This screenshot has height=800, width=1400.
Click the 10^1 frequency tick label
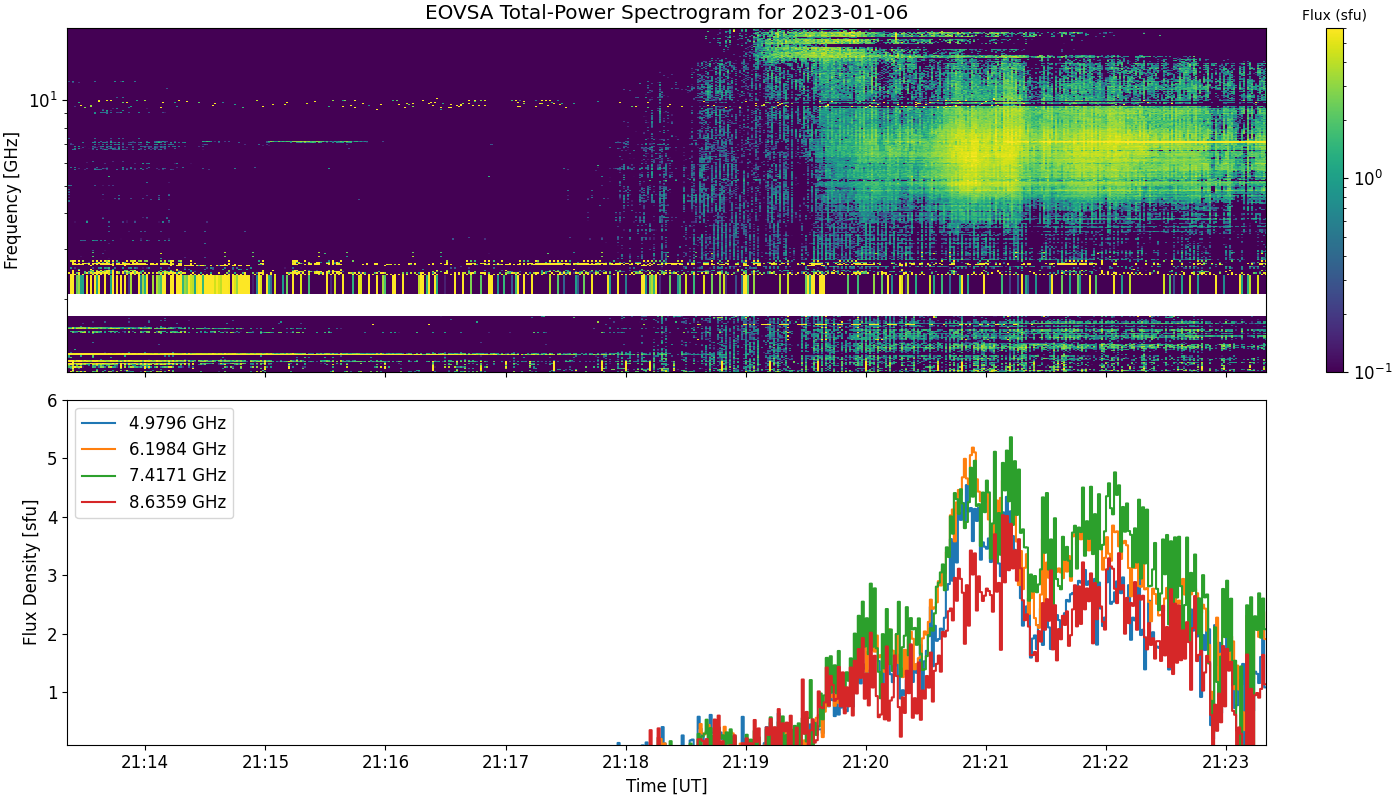(x=44, y=99)
